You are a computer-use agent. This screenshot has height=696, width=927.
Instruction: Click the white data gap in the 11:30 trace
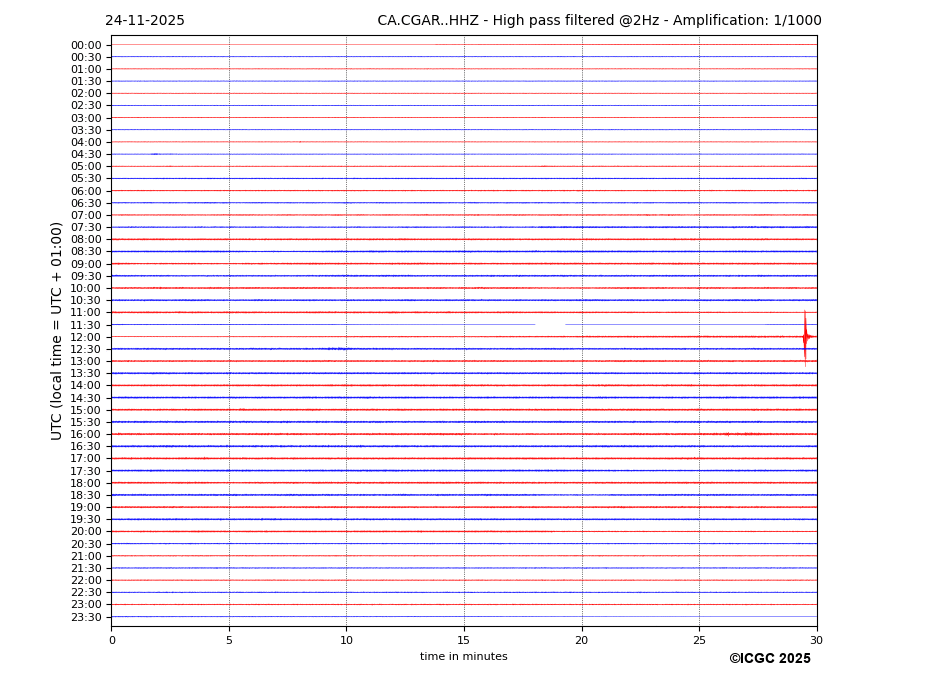click(550, 324)
